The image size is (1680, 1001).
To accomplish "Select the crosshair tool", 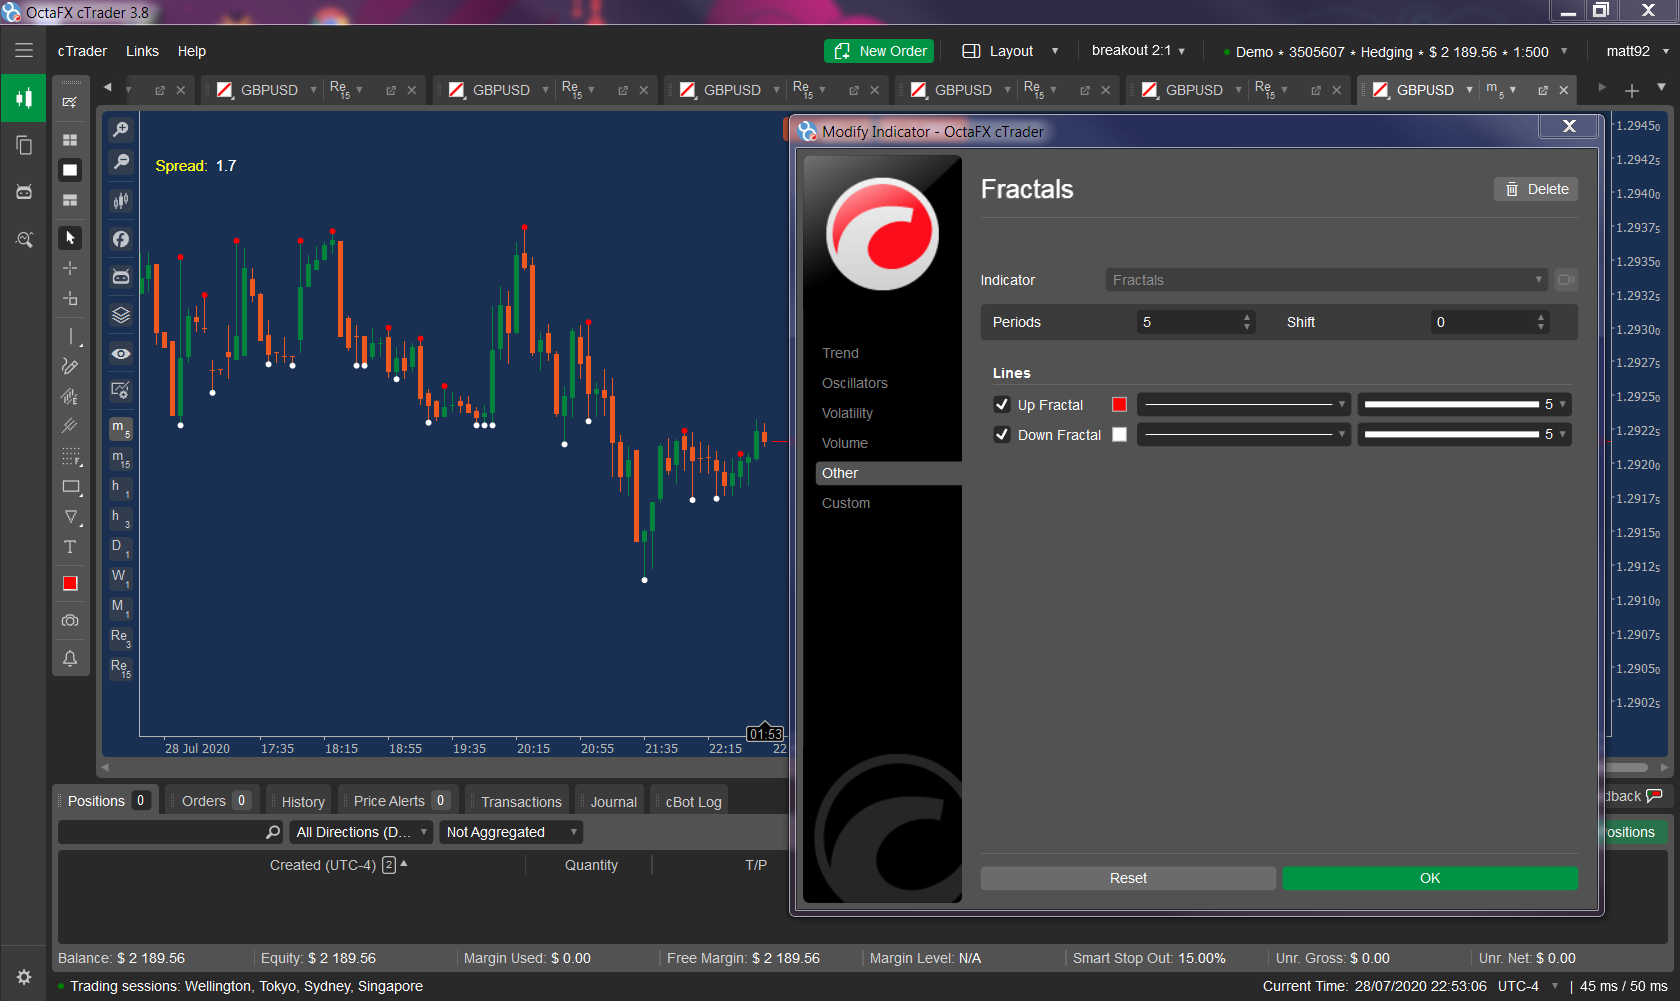I will tap(70, 268).
